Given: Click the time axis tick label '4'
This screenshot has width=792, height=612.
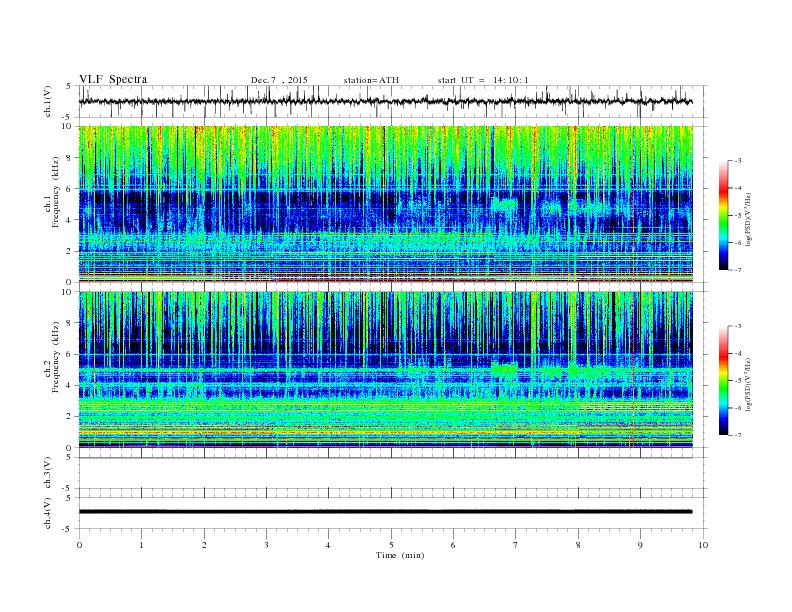Looking at the screenshot, I should (328, 545).
